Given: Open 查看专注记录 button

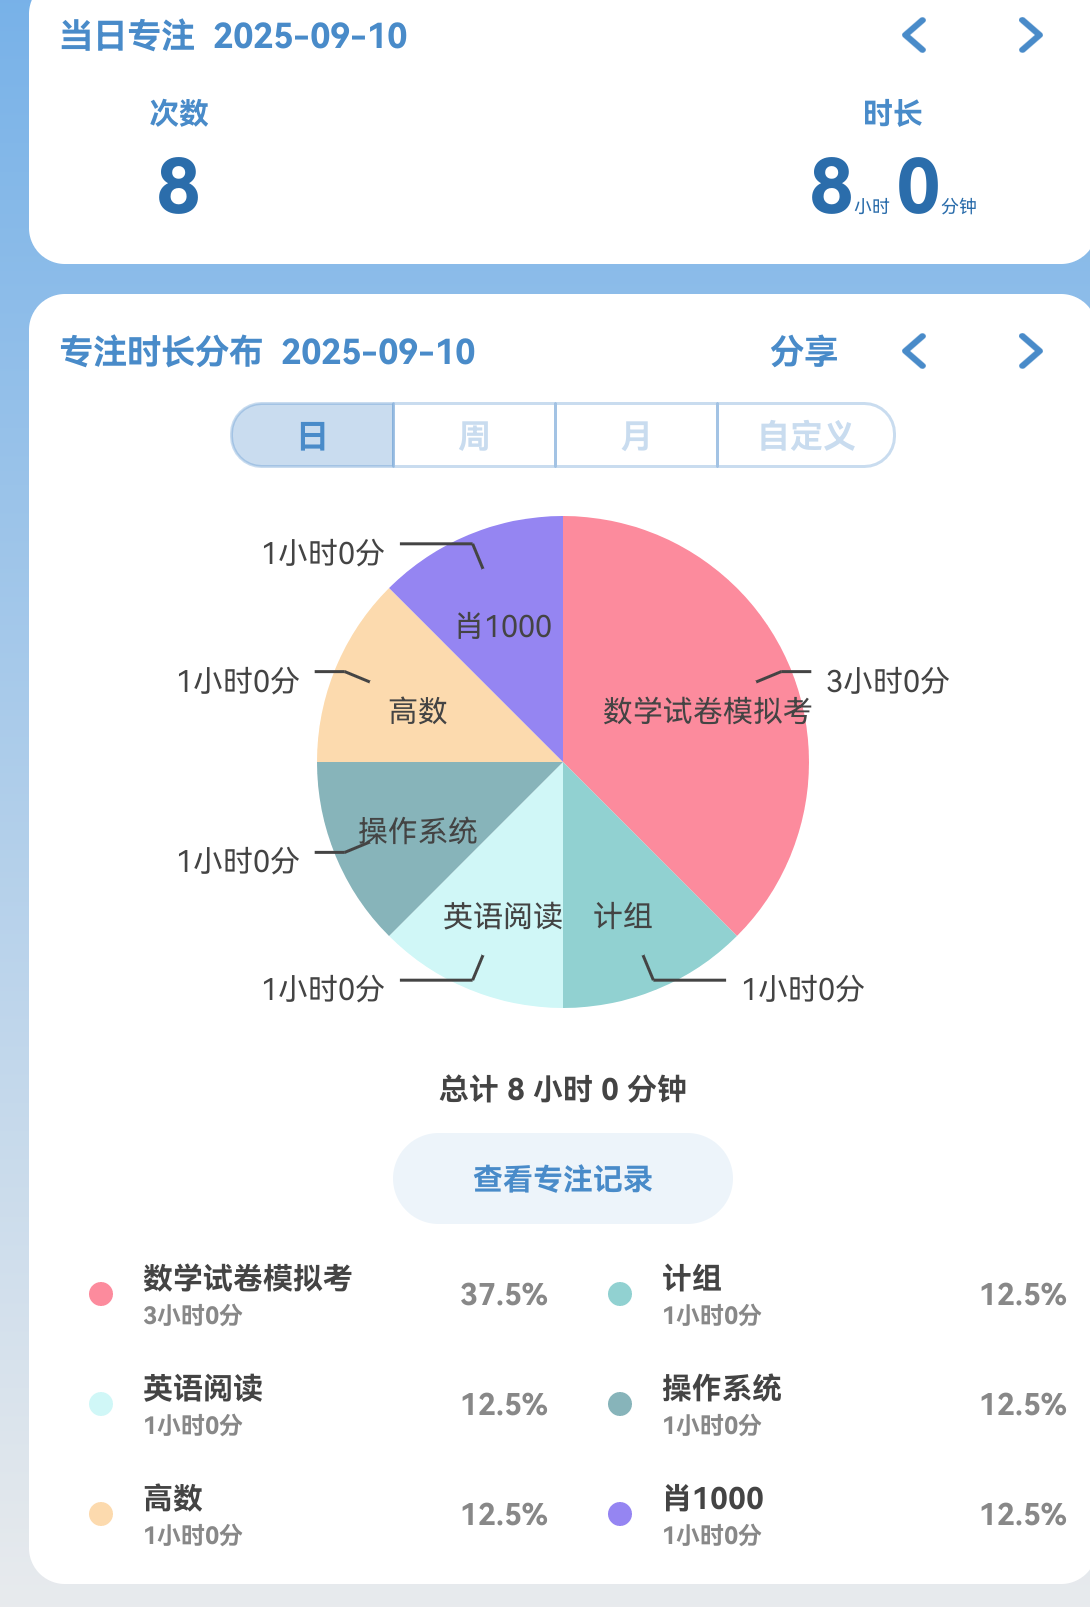Looking at the screenshot, I should click(x=562, y=1179).
